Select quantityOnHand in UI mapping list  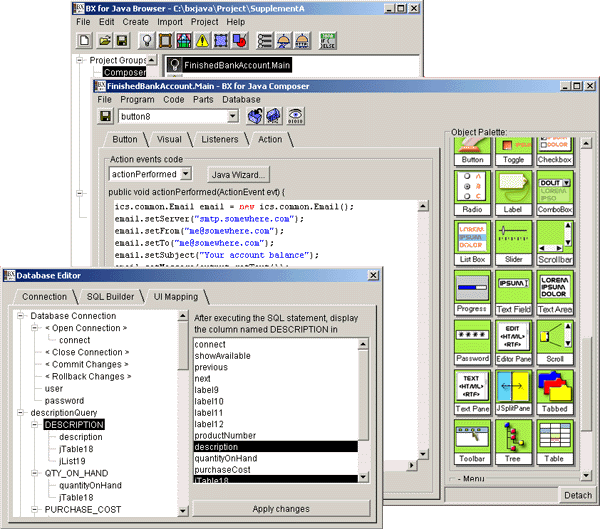[276, 458]
